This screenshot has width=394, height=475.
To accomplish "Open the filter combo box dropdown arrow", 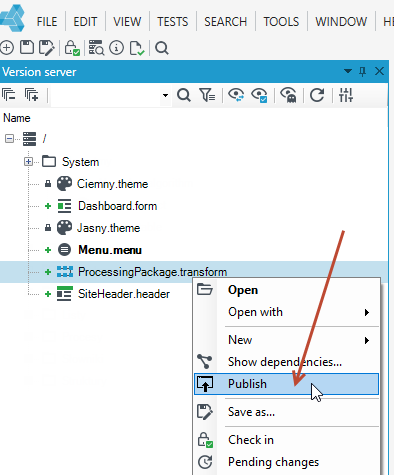I will (165, 95).
